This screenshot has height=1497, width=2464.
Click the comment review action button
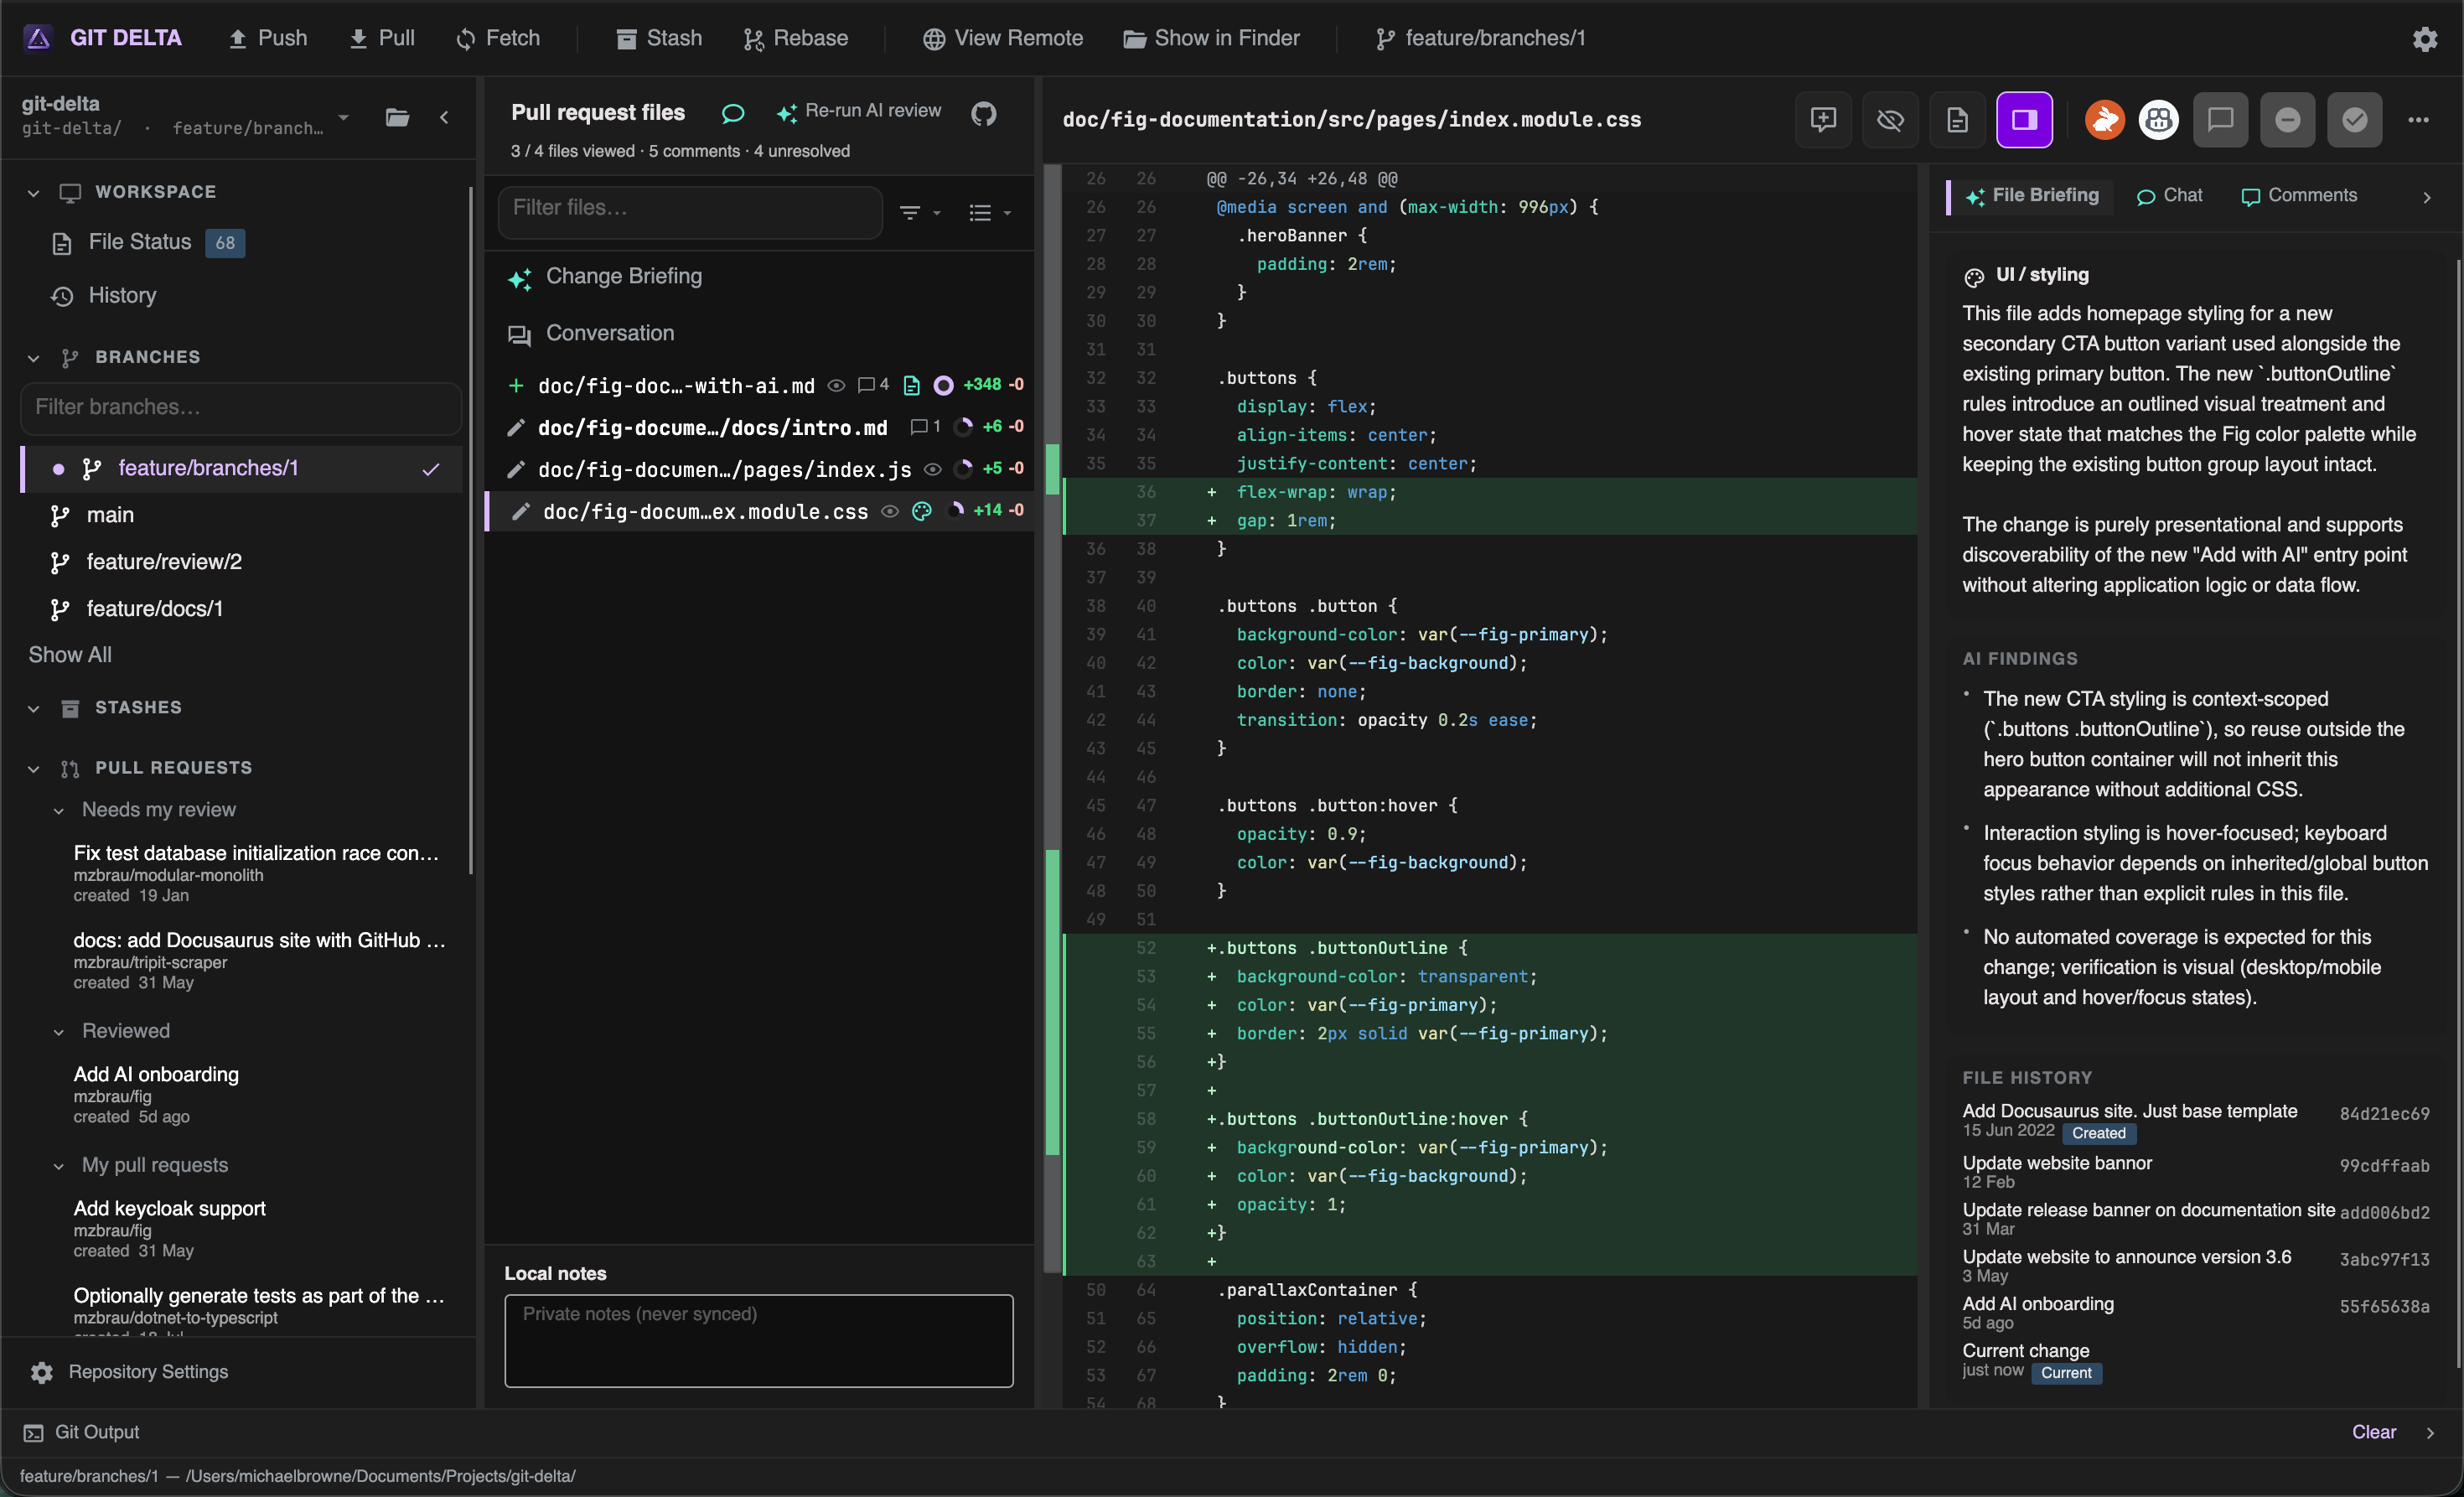tap(2220, 120)
